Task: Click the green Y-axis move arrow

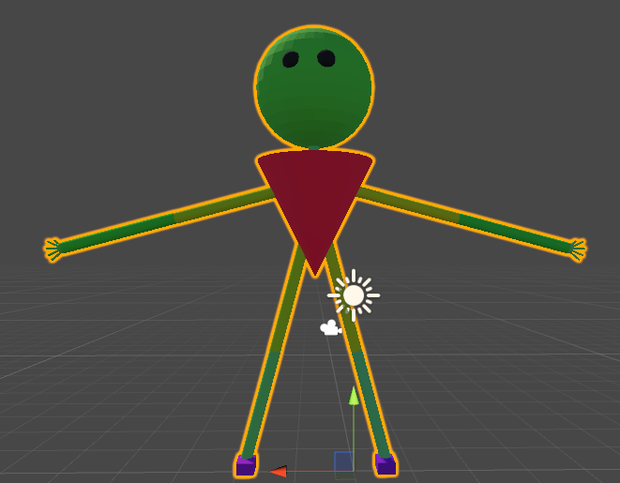Action: pyautogui.click(x=353, y=396)
